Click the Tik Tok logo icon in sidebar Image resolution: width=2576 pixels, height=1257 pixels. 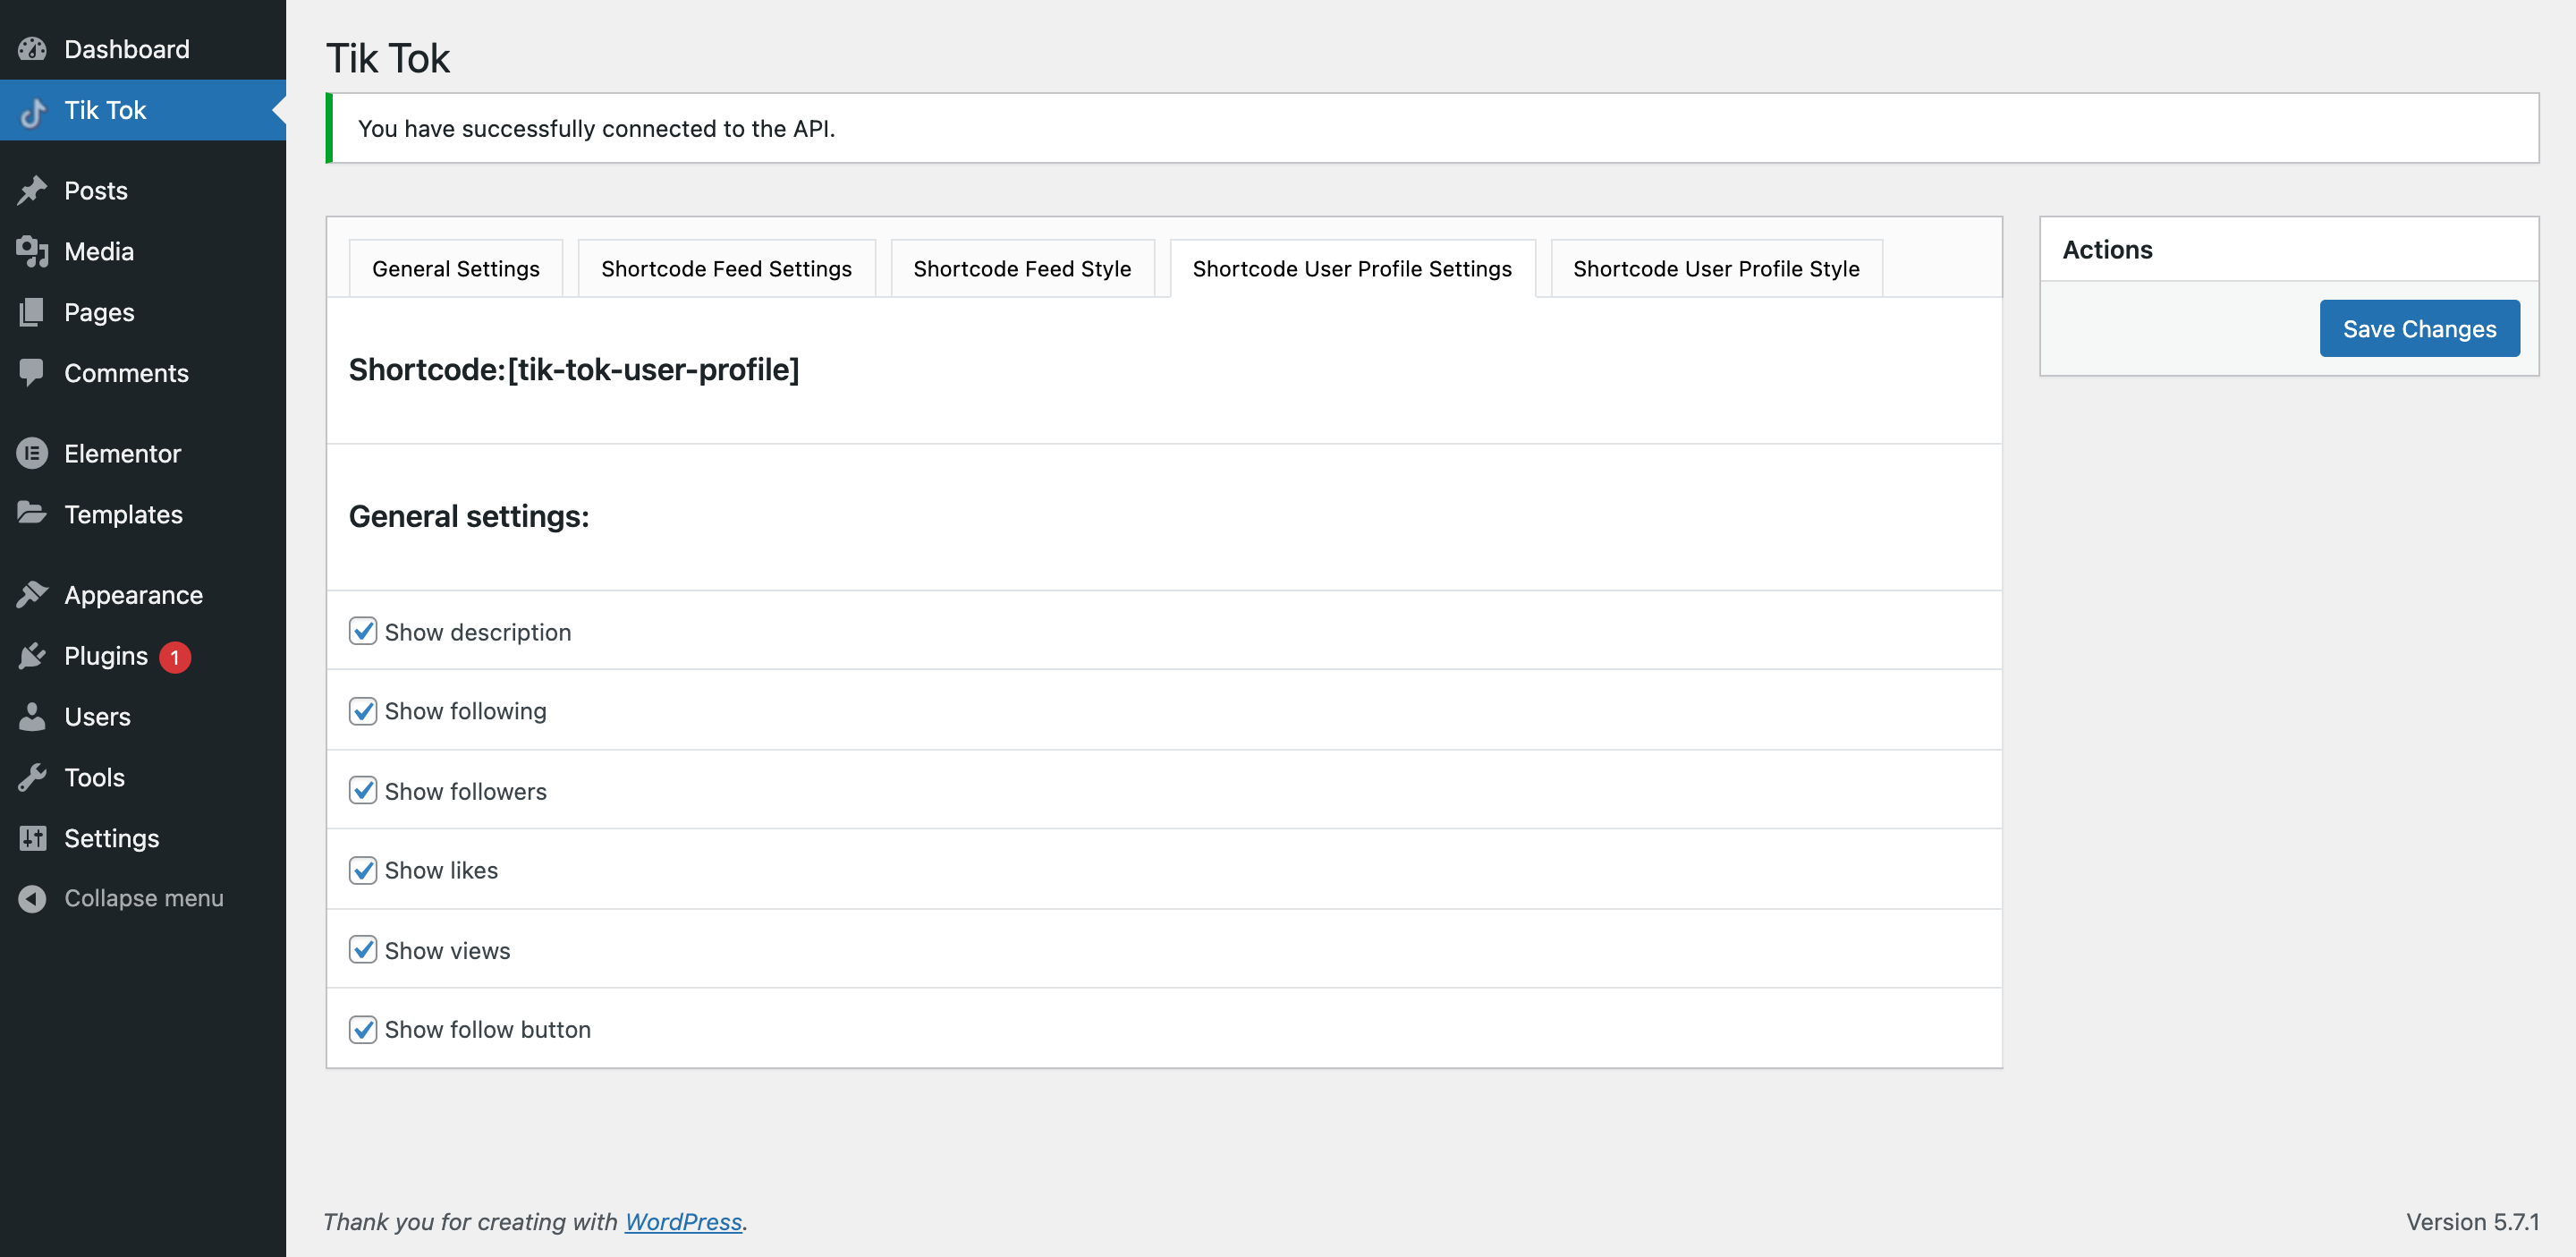[32, 111]
